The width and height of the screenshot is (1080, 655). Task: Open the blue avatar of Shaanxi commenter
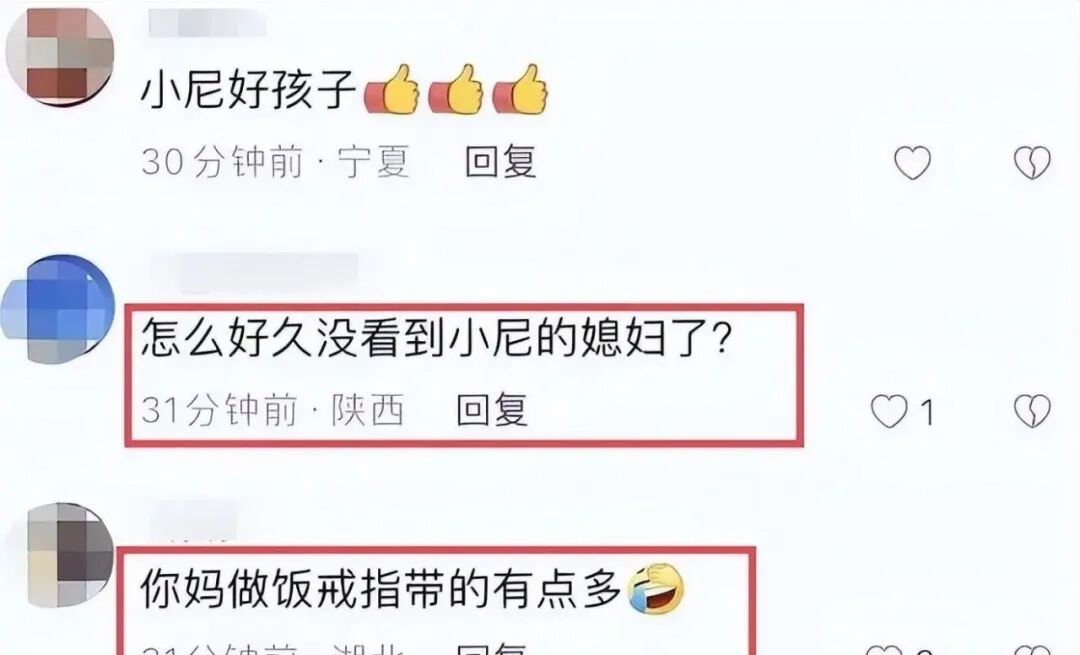pyautogui.click(x=58, y=308)
